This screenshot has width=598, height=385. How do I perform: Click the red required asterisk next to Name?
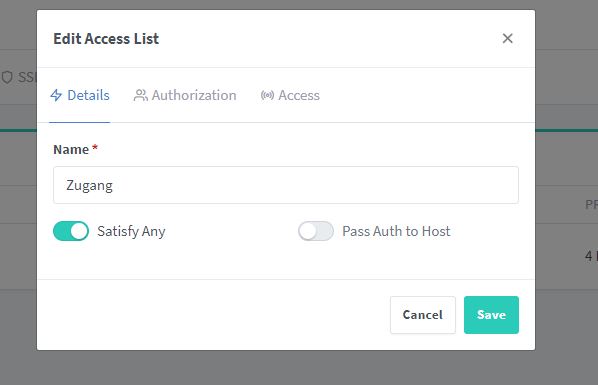click(95, 147)
